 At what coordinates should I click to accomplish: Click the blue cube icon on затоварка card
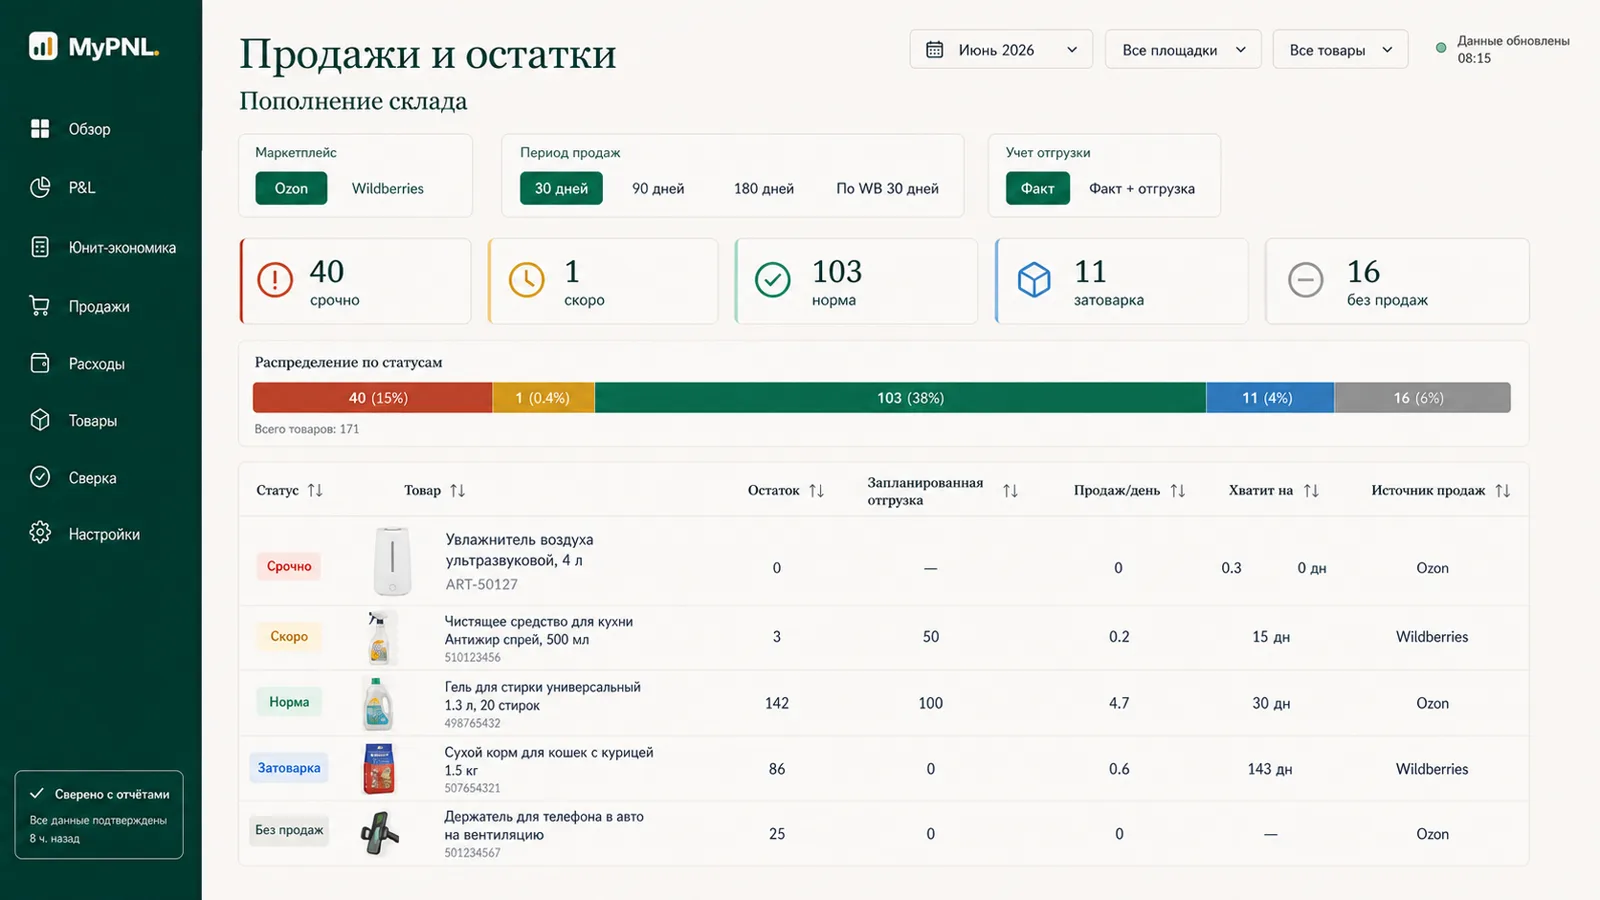tap(1034, 280)
